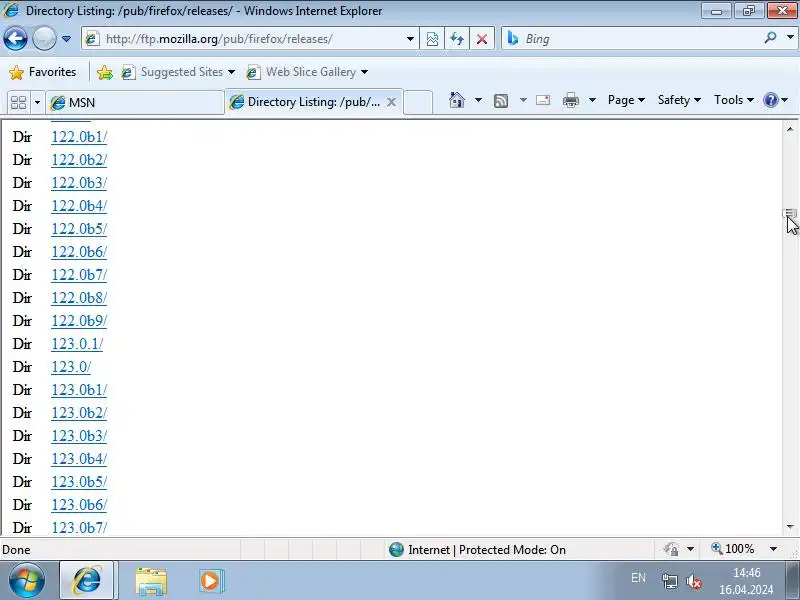Open the Help question mark icon

tap(770, 100)
